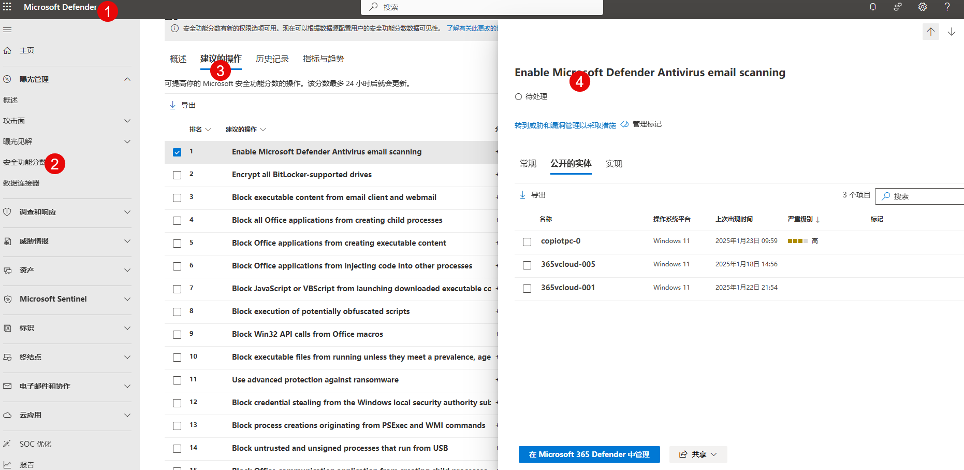Expand the Exposure insights (曝光见解) chevron
The image size is (964, 470).
[x=127, y=141]
